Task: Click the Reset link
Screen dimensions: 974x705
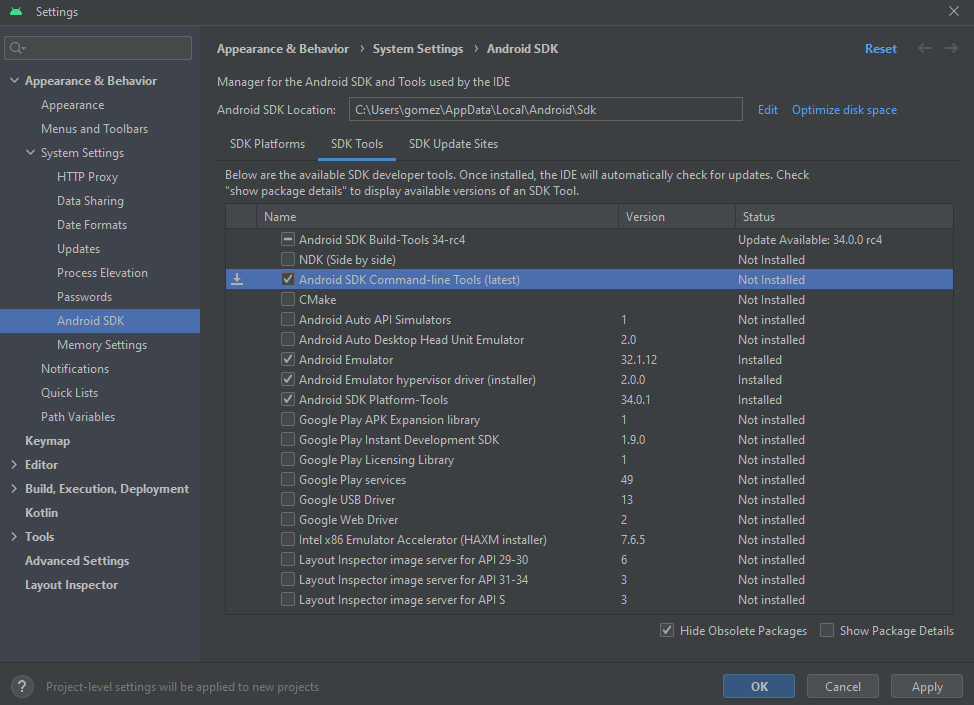Action: pyautogui.click(x=880, y=48)
